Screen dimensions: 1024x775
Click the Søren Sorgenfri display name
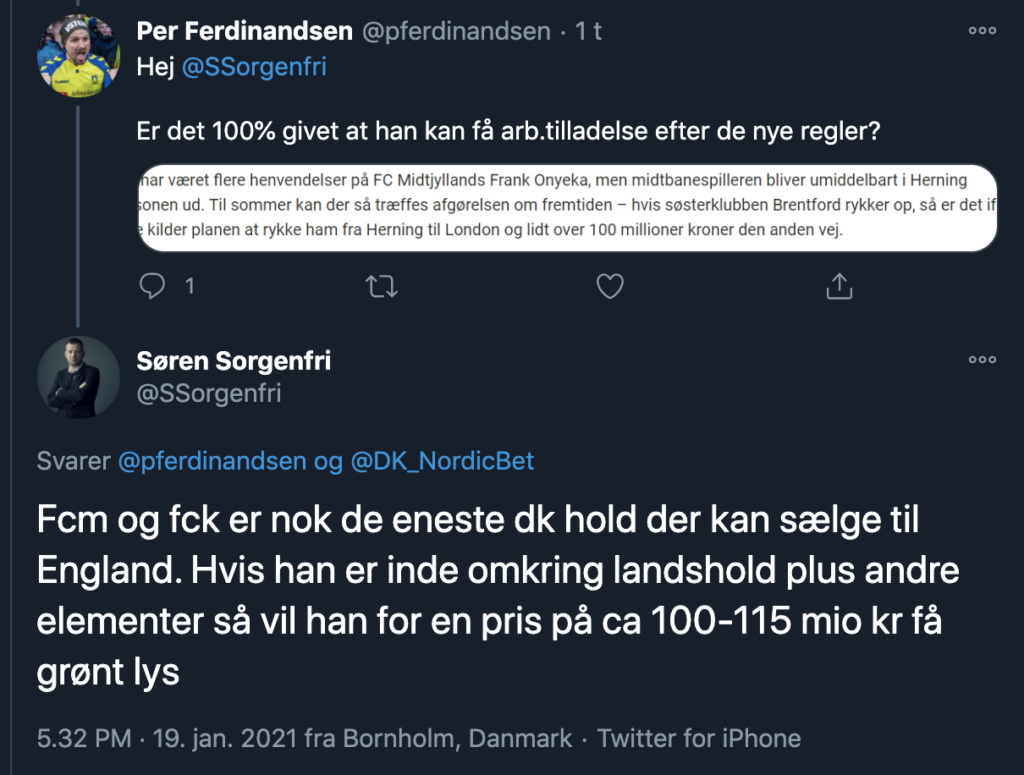(x=233, y=360)
